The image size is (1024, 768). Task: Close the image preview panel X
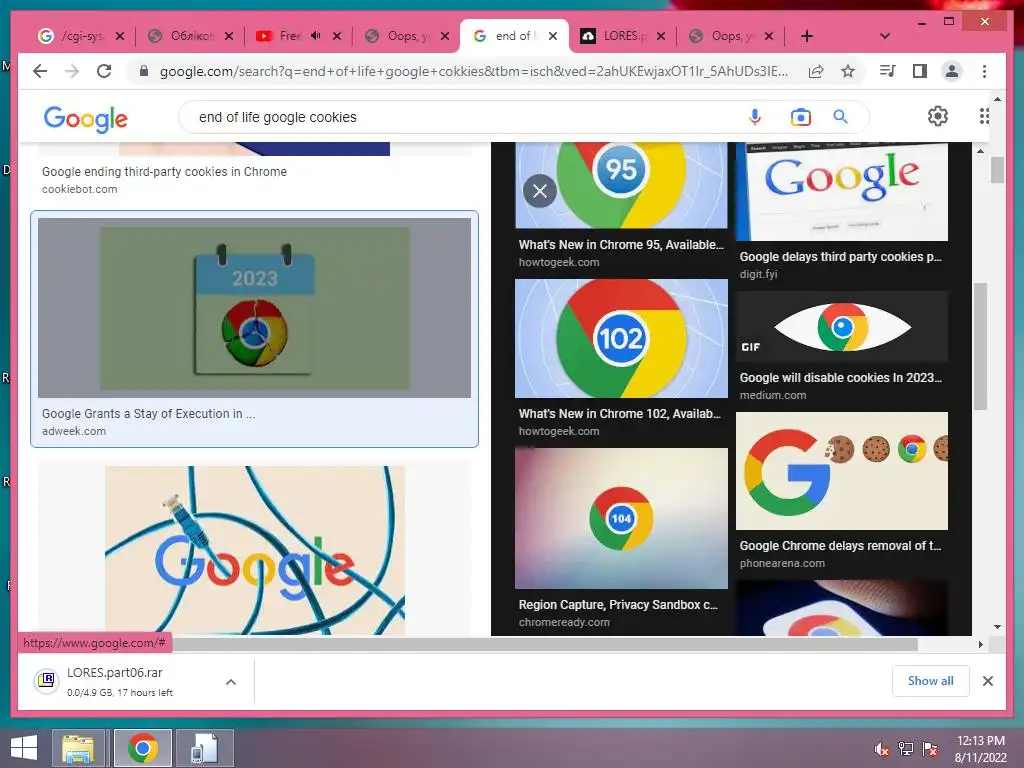(540, 191)
